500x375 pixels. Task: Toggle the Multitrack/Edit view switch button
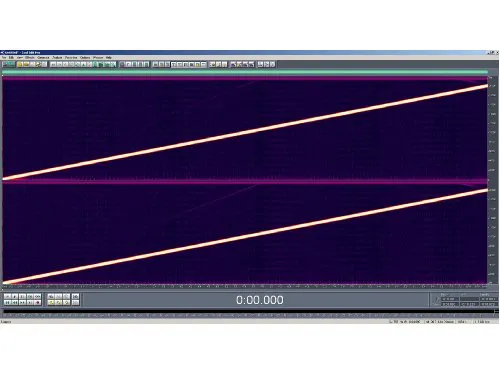(8, 64)
